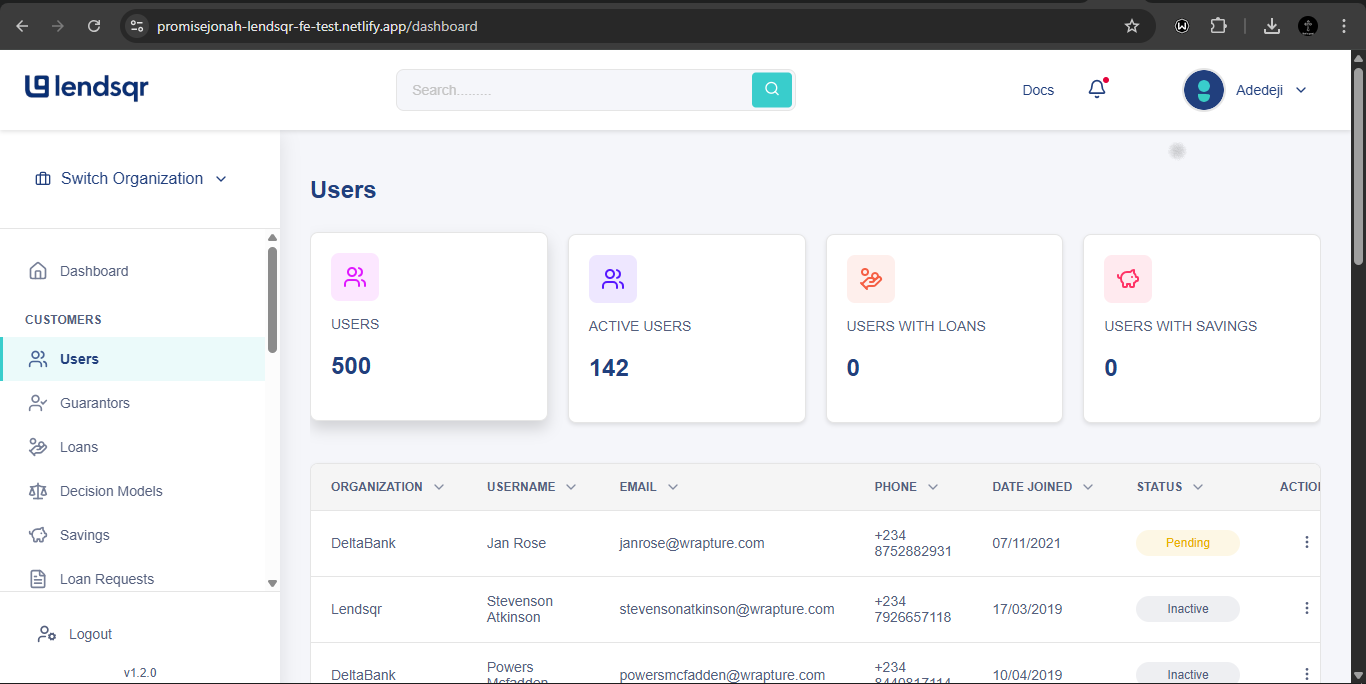Click the Adedeji profile avatar
This screenshot has height=684, width=1366.
tap(1204, 90)
